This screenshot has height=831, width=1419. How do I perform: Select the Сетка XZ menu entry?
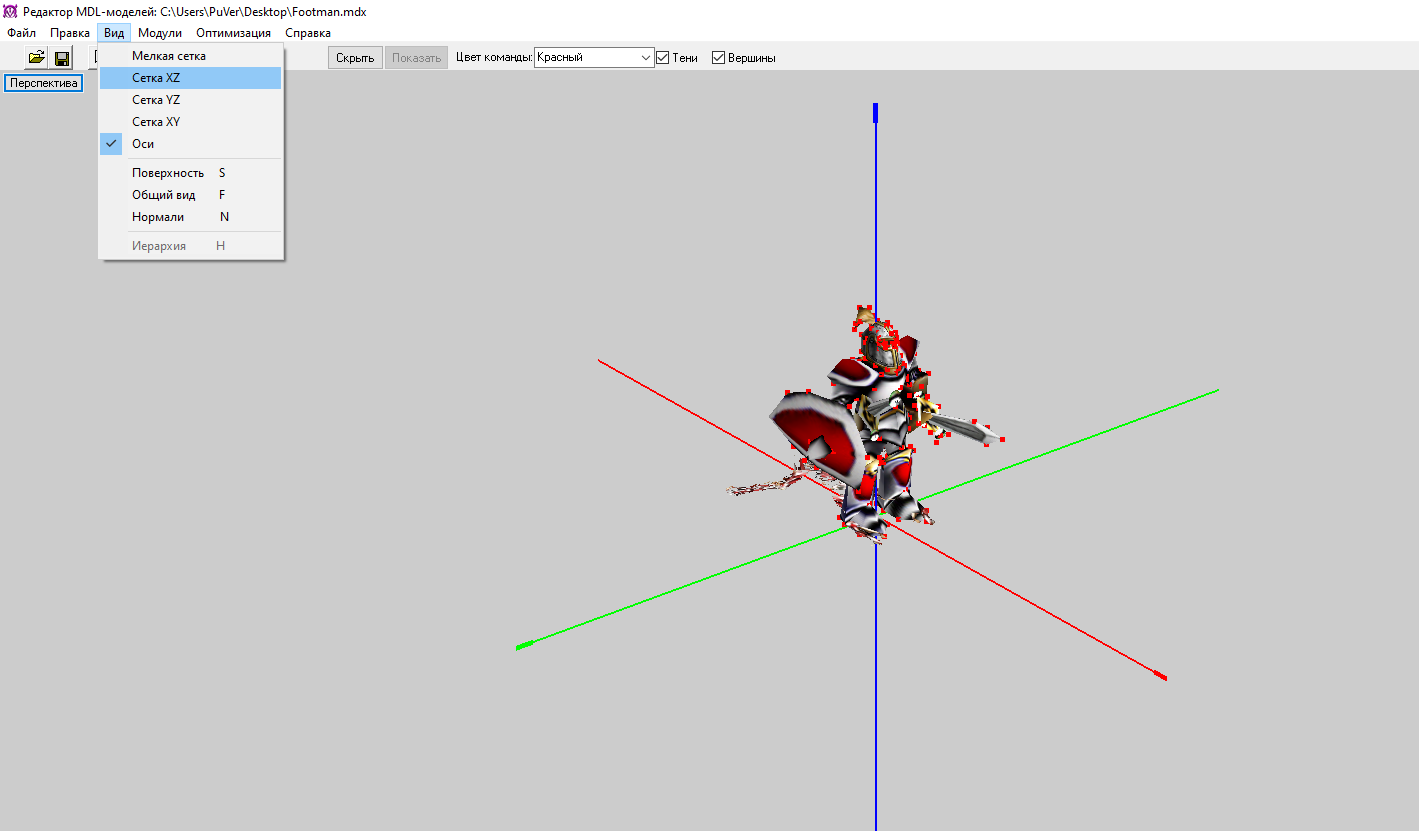coord(190,78)
